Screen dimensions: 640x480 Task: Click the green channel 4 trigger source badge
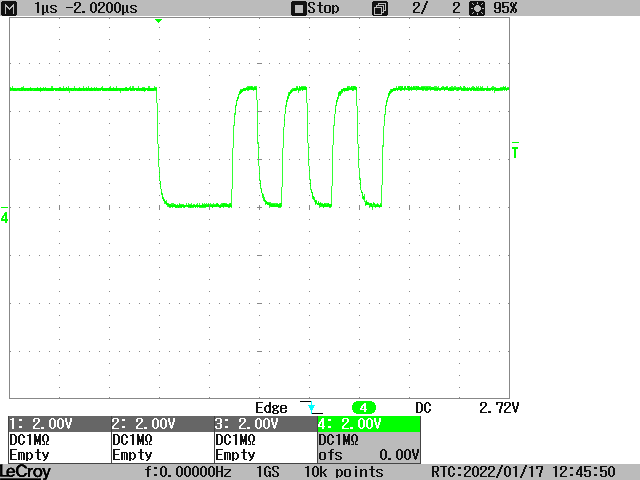363,408
